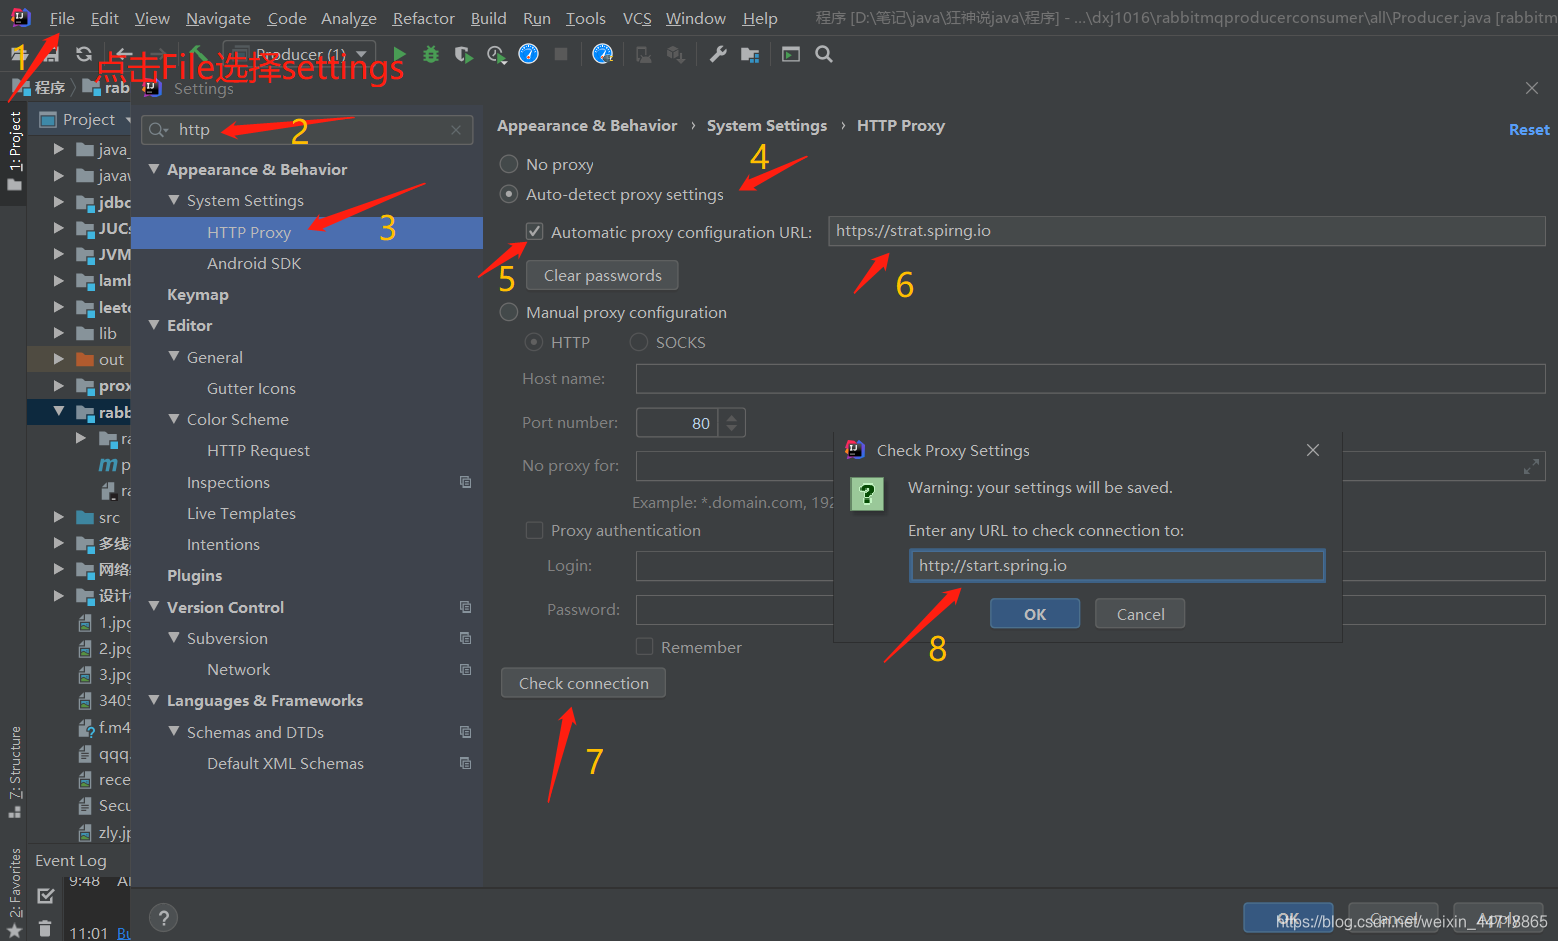1558x941 pixels.
Task: Open the Refactor menu
Action: pyautogui.click(x=423, y=18)
